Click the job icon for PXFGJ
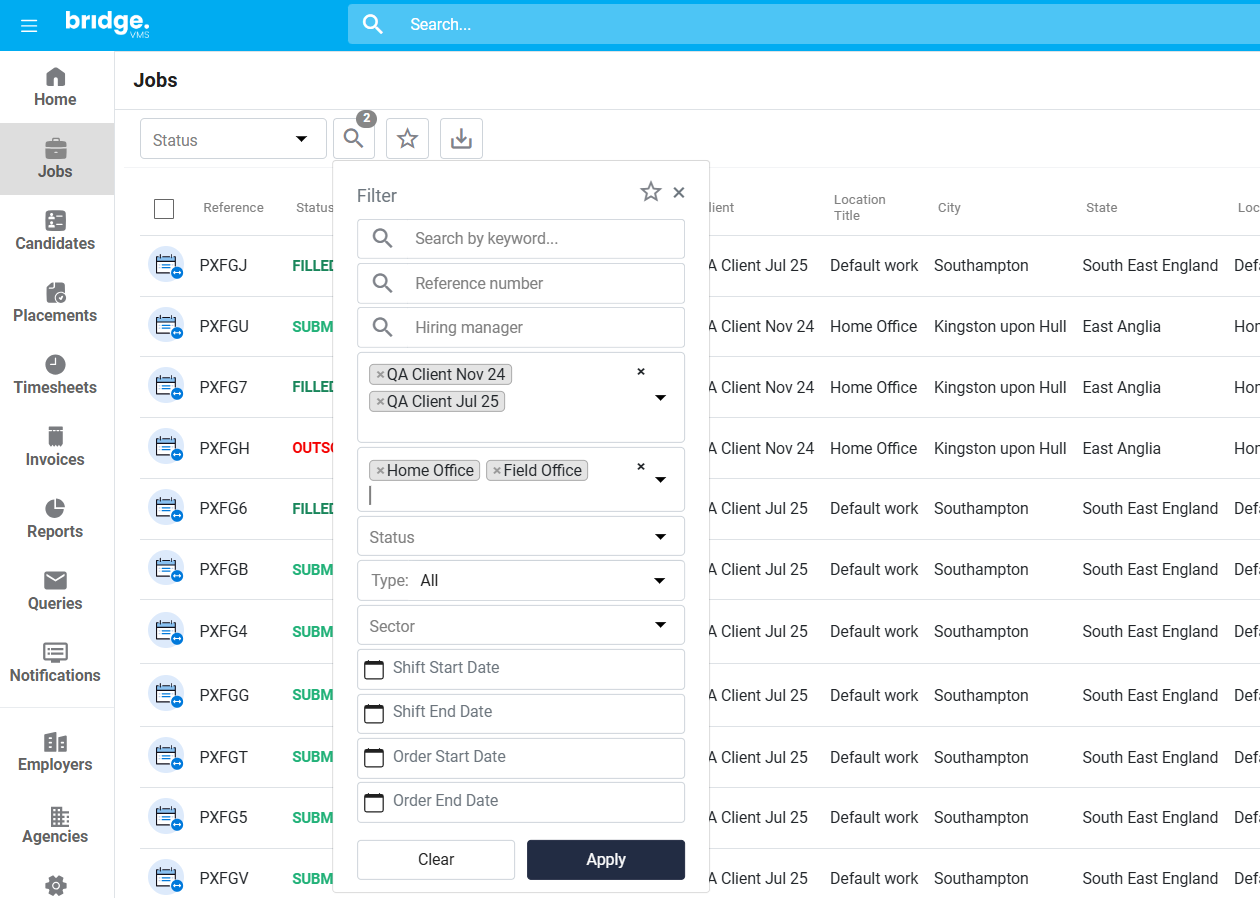The image size is (1260, 898). [x=166, y=265]
